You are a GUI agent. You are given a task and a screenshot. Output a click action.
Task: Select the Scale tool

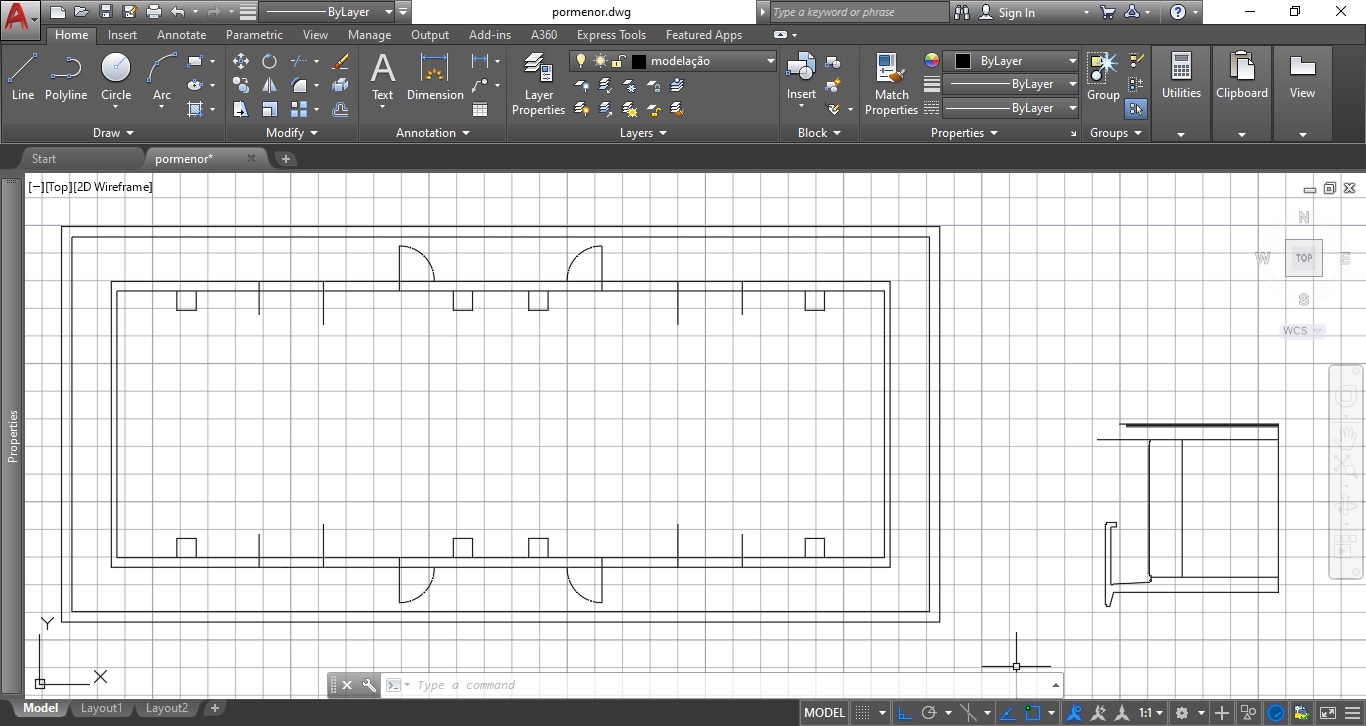(270, 109)
